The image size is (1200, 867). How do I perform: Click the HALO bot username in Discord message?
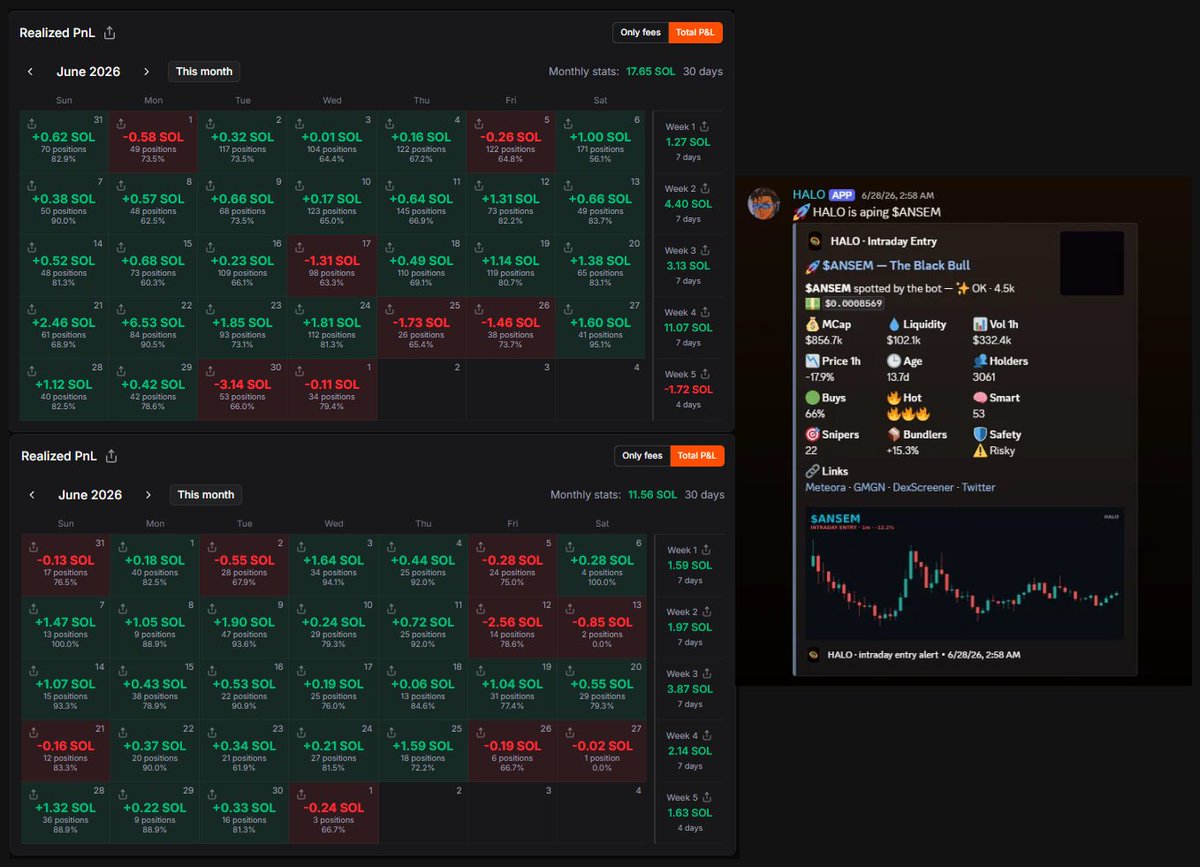pyautogui.click(x=808, y=195)
